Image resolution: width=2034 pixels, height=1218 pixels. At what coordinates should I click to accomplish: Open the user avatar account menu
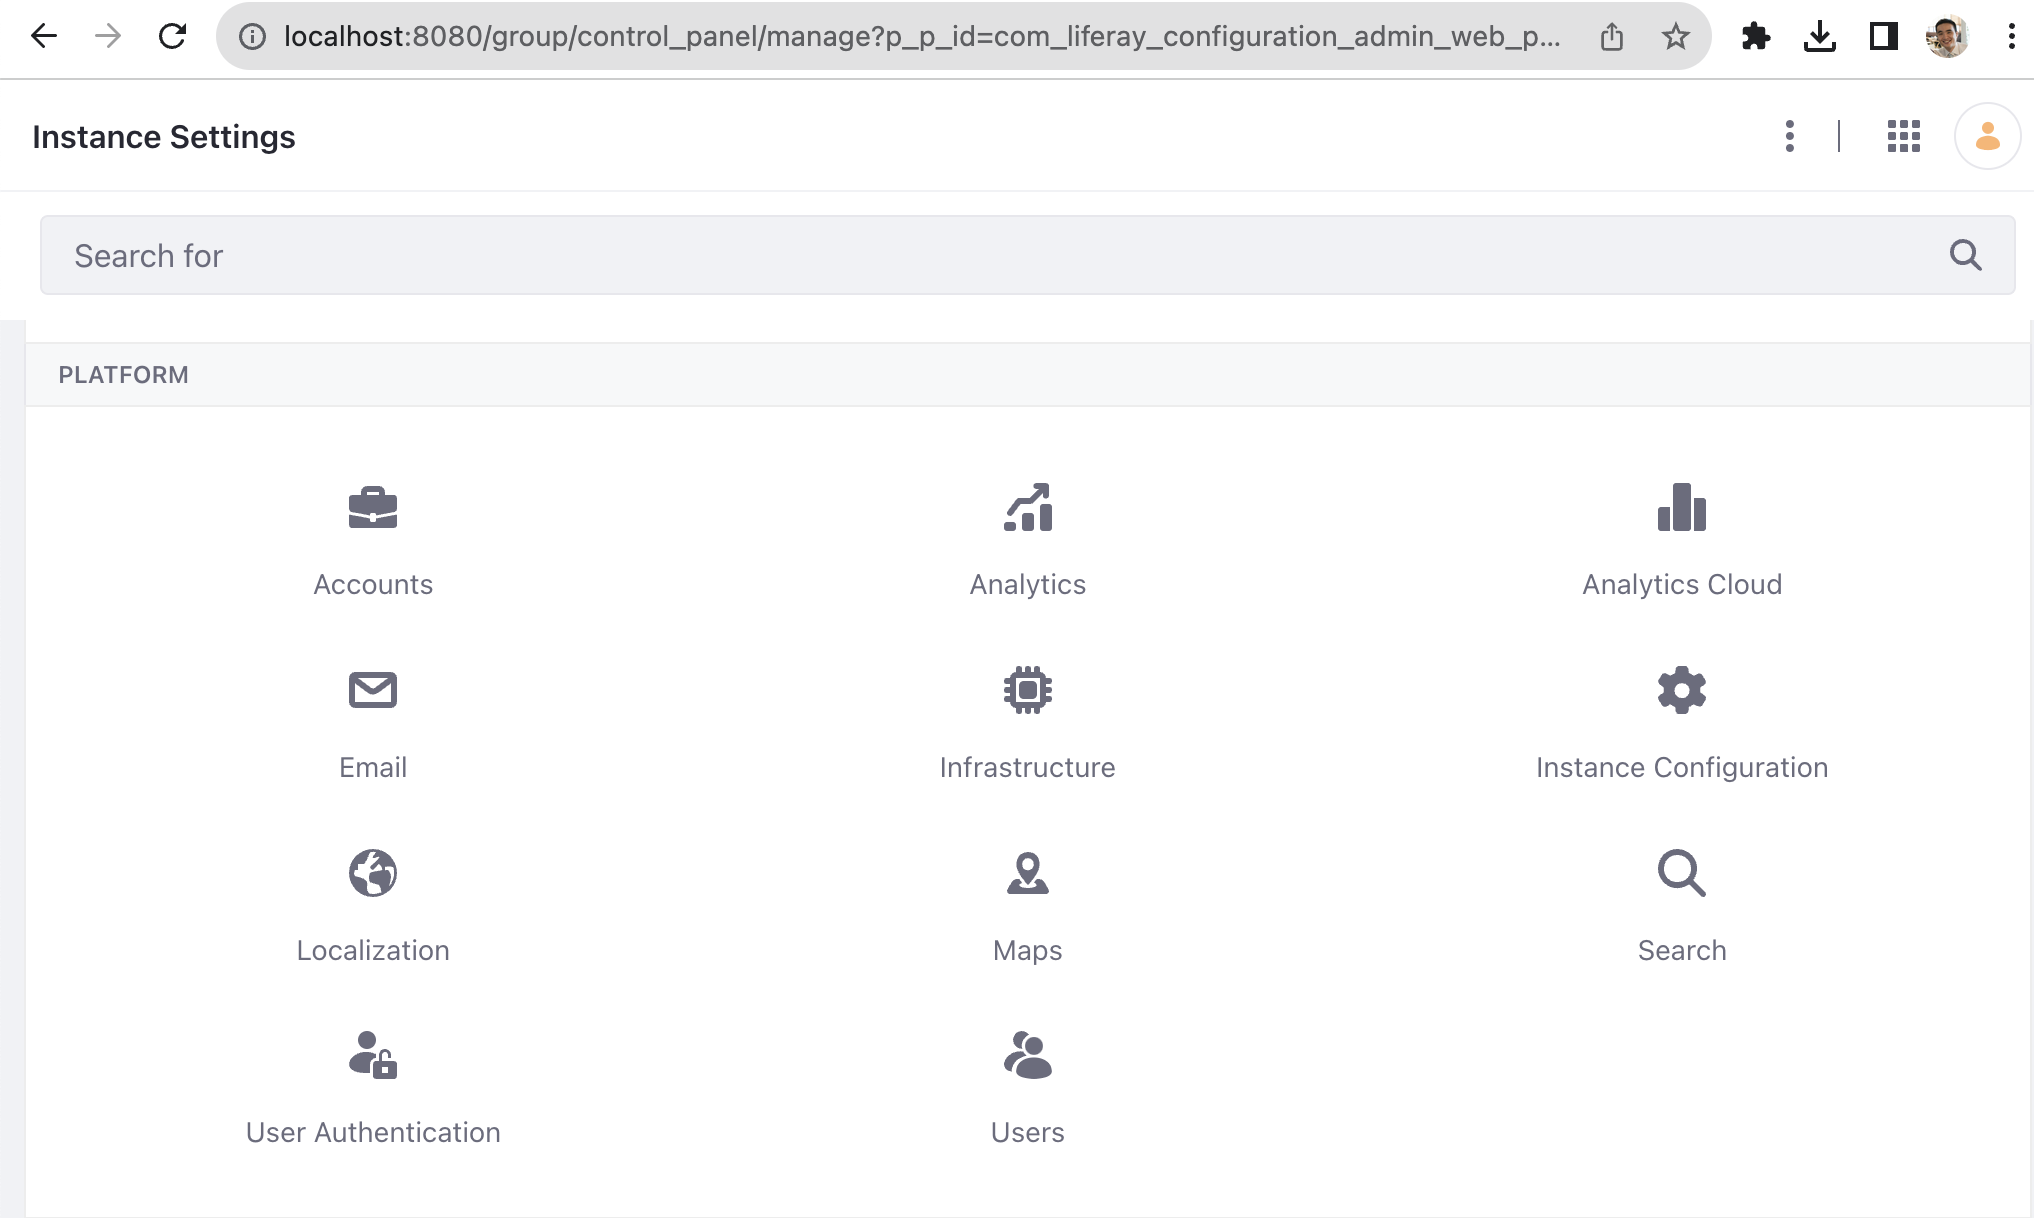tap(1987, 136)
